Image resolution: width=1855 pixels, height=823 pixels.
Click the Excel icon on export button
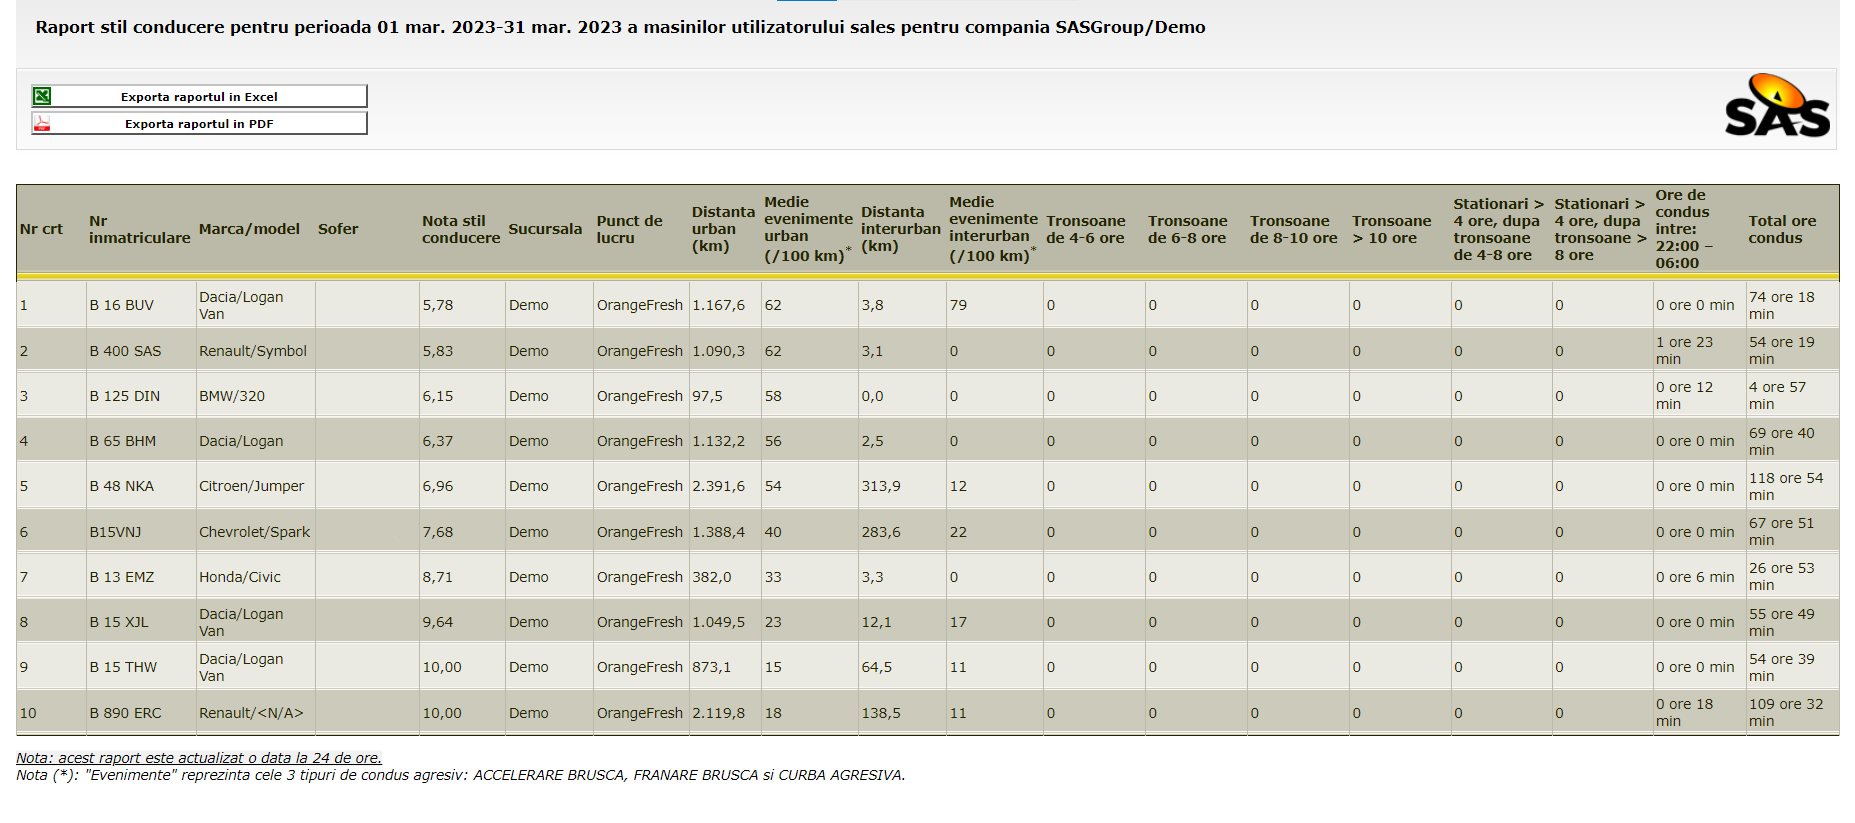42,96
